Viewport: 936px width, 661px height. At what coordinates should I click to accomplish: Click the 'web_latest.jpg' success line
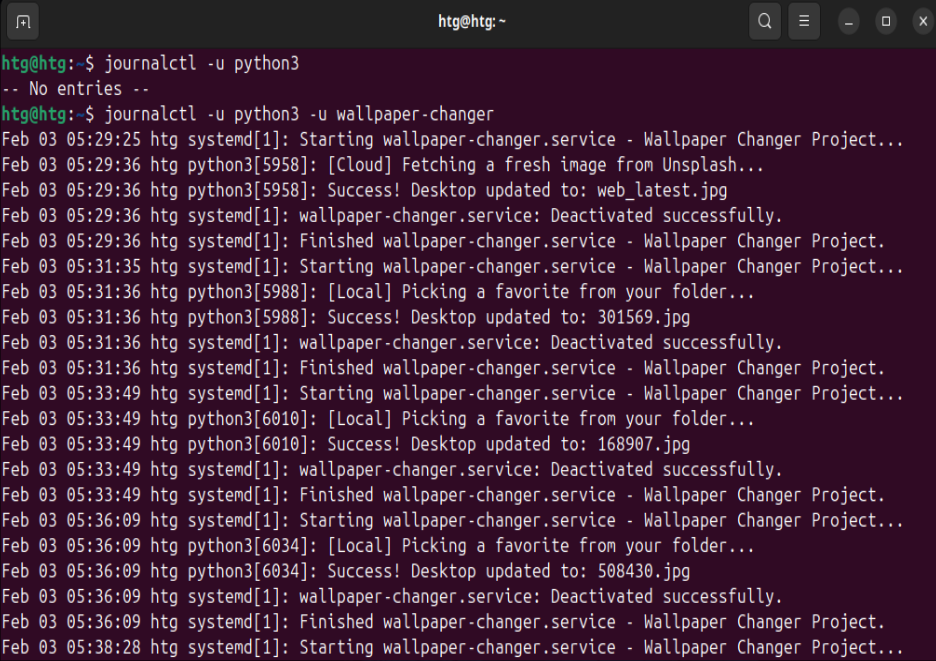pyautogui.click(x=364, y=190)
